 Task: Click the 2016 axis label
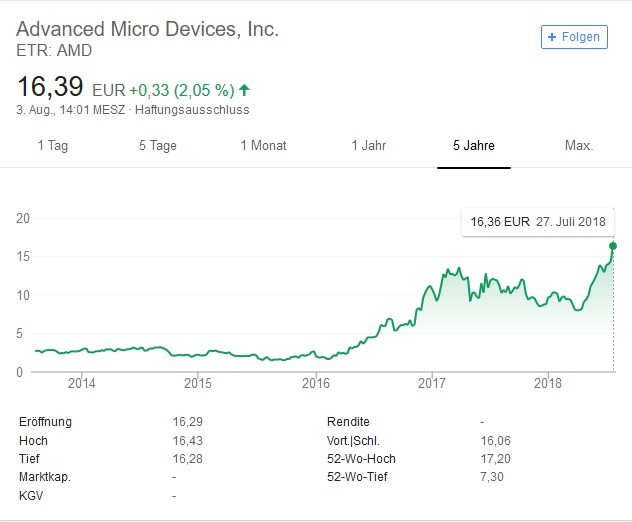(316, 383)
